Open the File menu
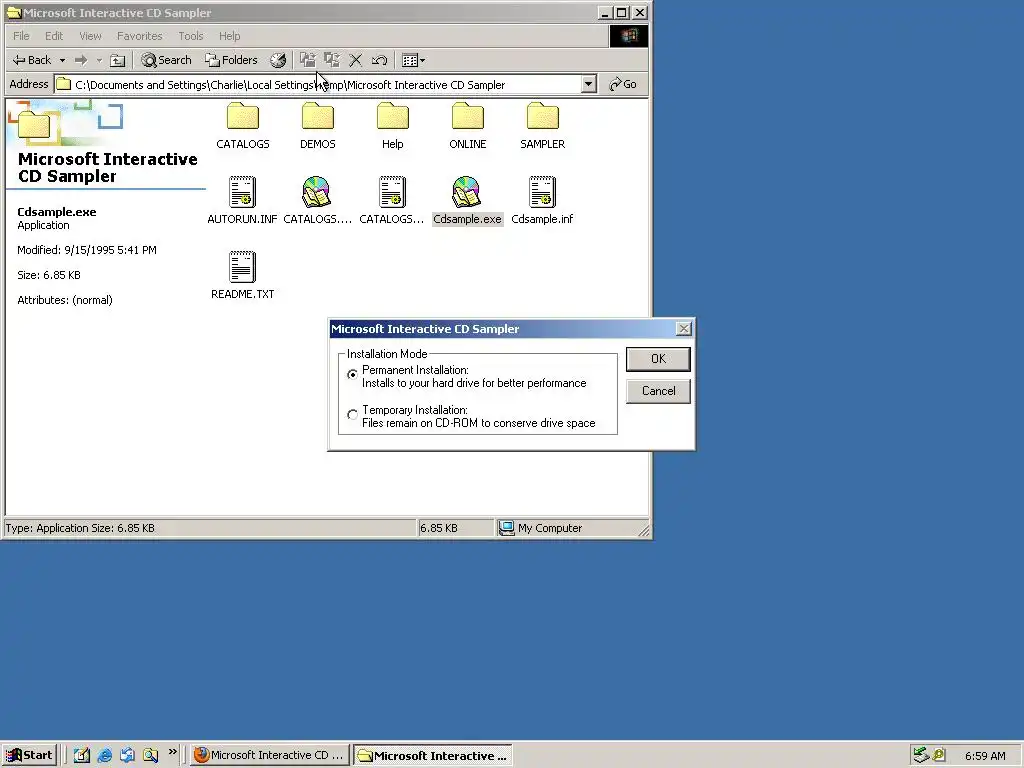1024x768 pixels. click(x=21, y=36)
